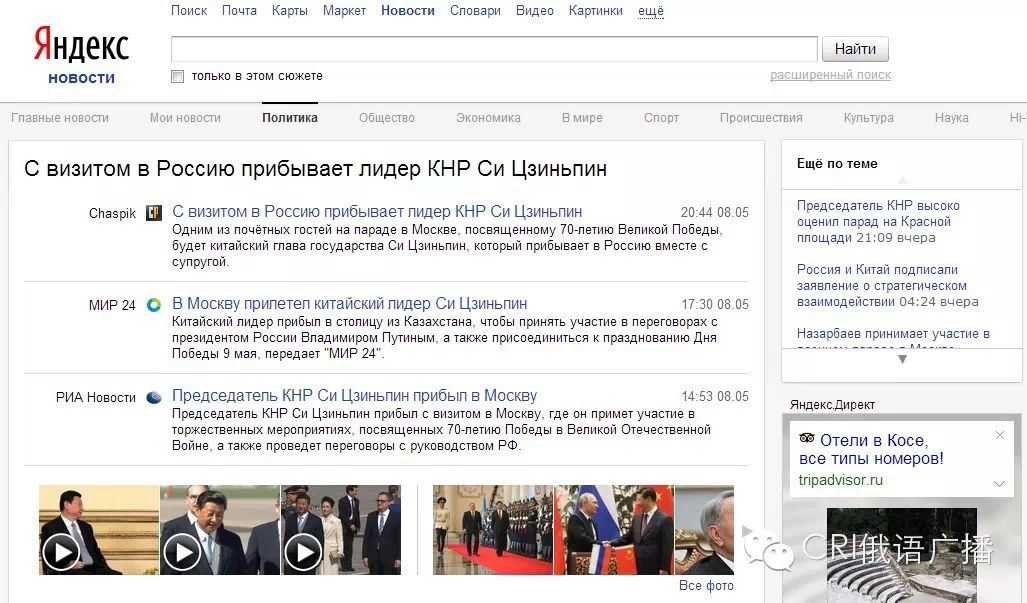Click the Яндекс.Директ label
Screen dimensions: 1027x603
[832, 405]
